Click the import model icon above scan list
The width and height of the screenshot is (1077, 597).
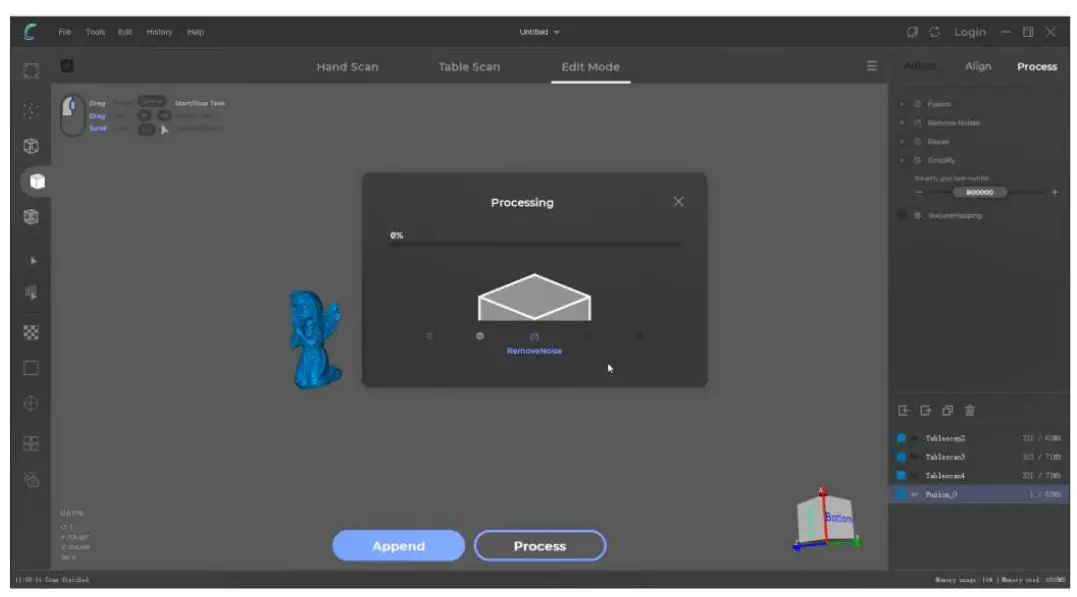click(904, 410)
